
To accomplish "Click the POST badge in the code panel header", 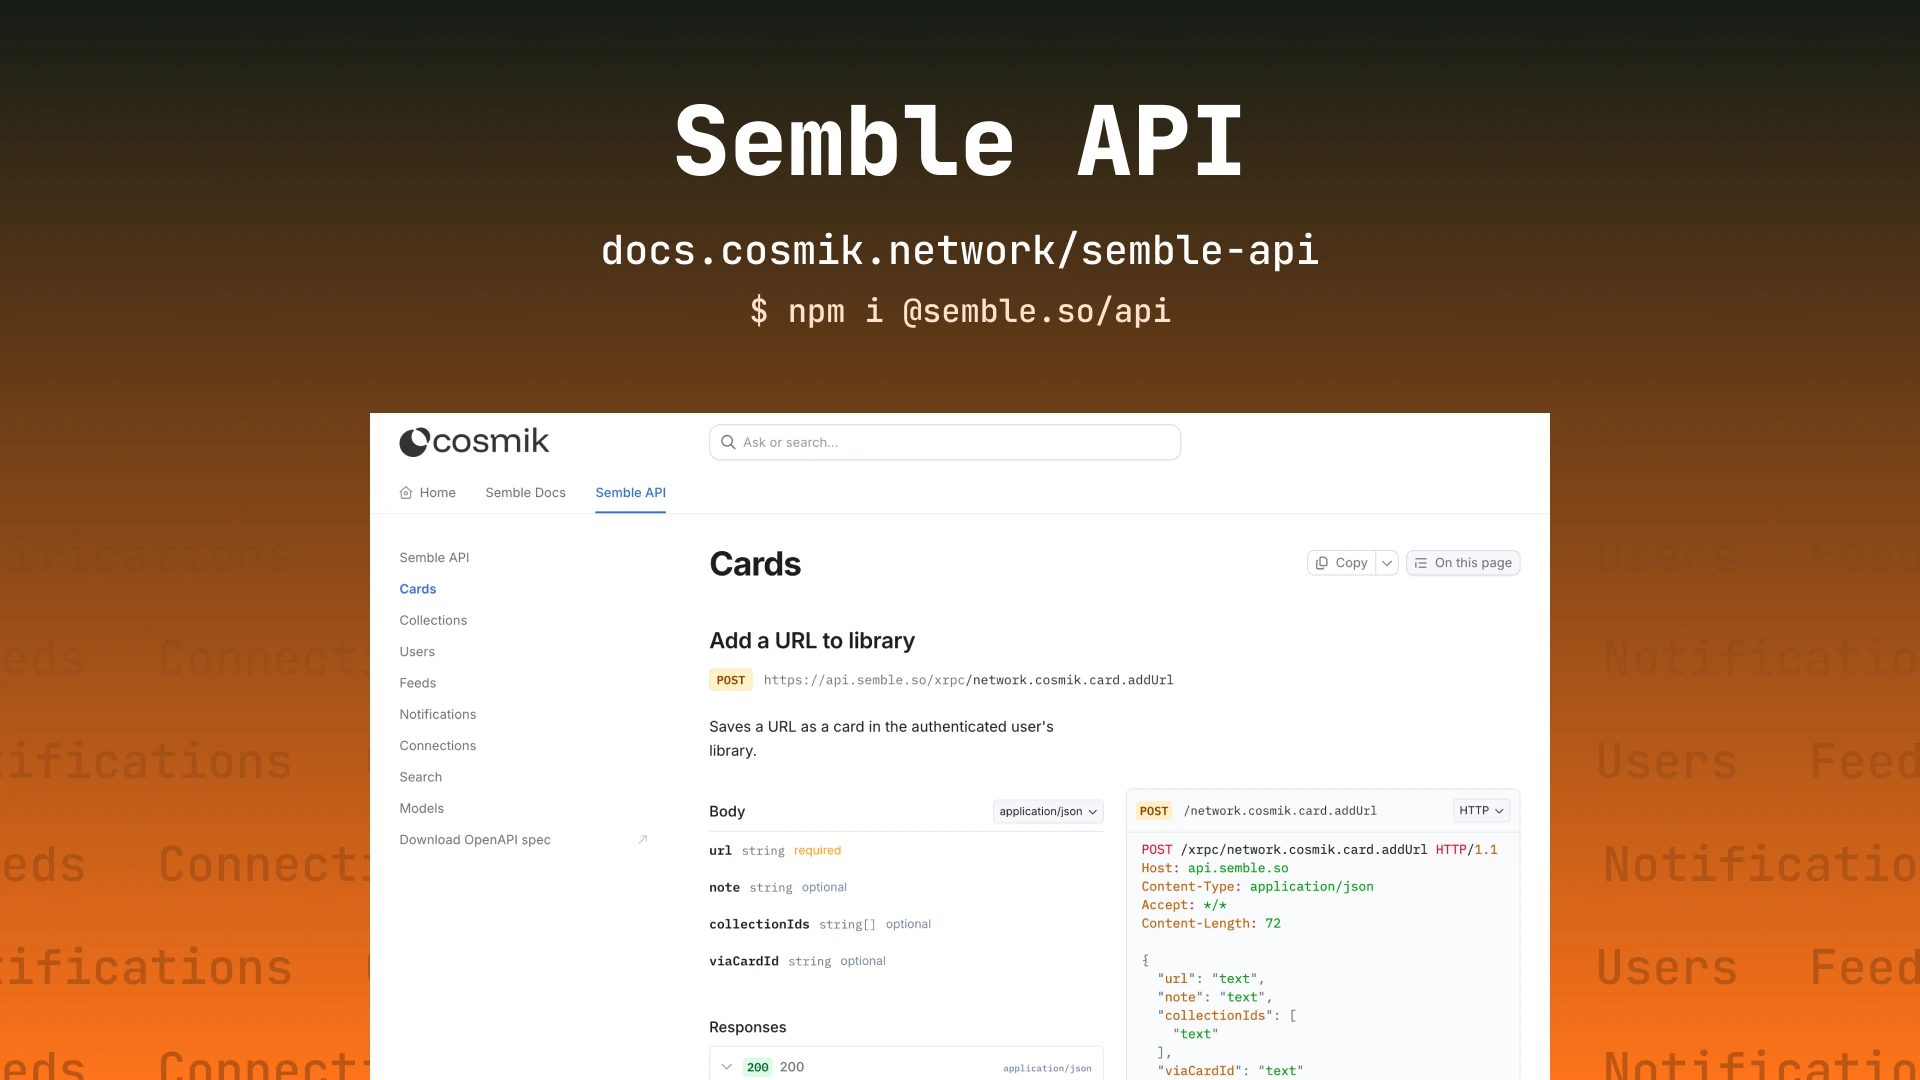I will pos(1154,811).
